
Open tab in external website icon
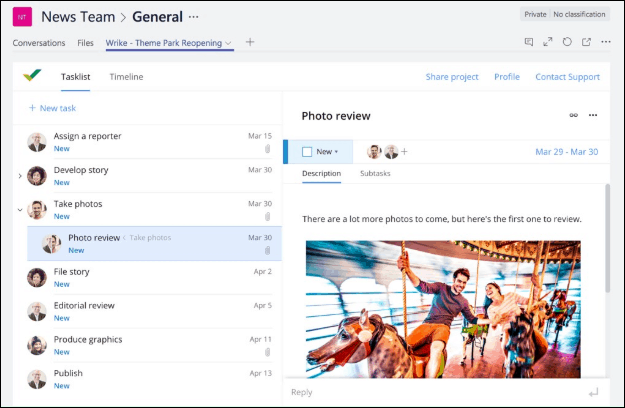[x=586, y=42]
